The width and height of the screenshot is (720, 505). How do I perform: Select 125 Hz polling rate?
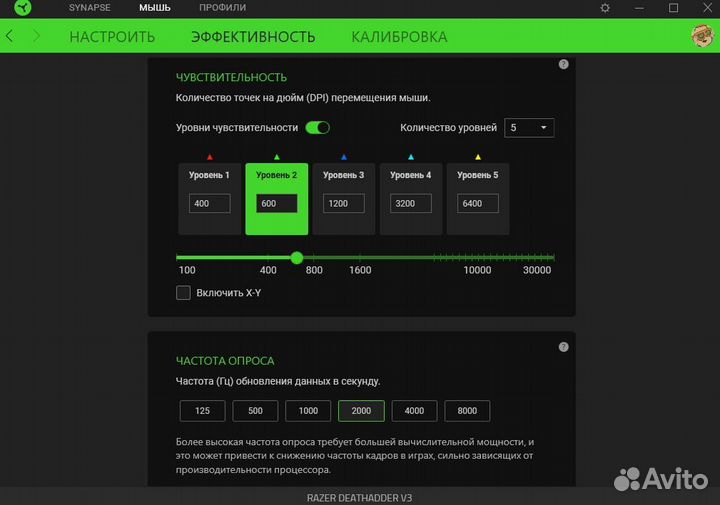point(202,411)
